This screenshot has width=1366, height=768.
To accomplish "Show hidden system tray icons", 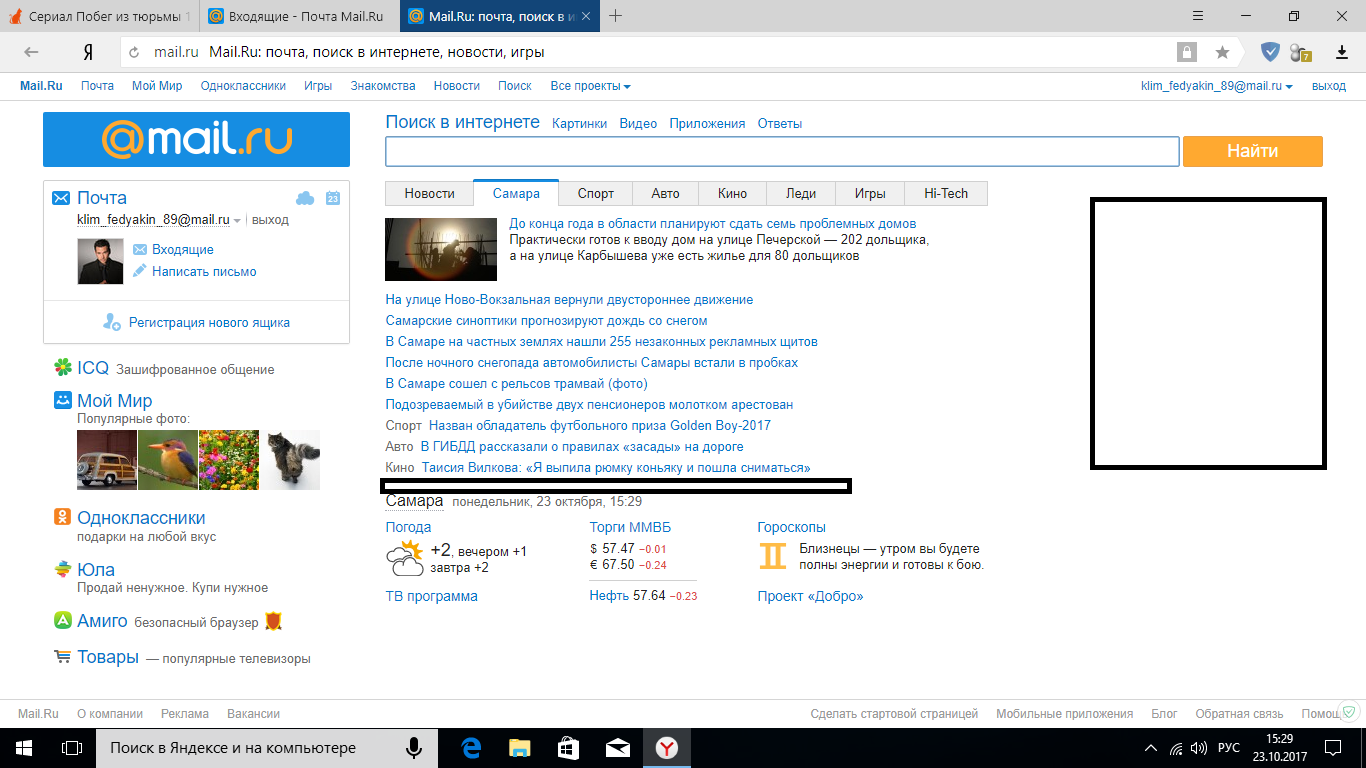I will pos(1149,748).
